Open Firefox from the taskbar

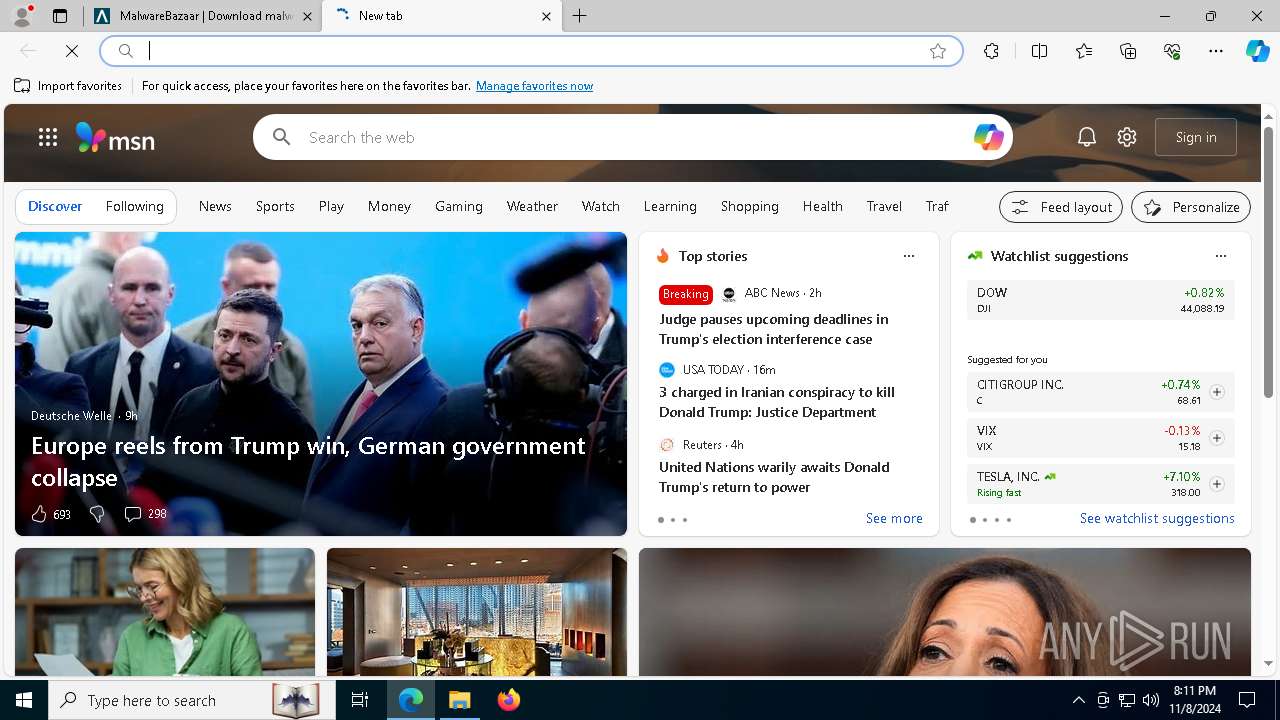pyautogui.click(x=509, y=700)
